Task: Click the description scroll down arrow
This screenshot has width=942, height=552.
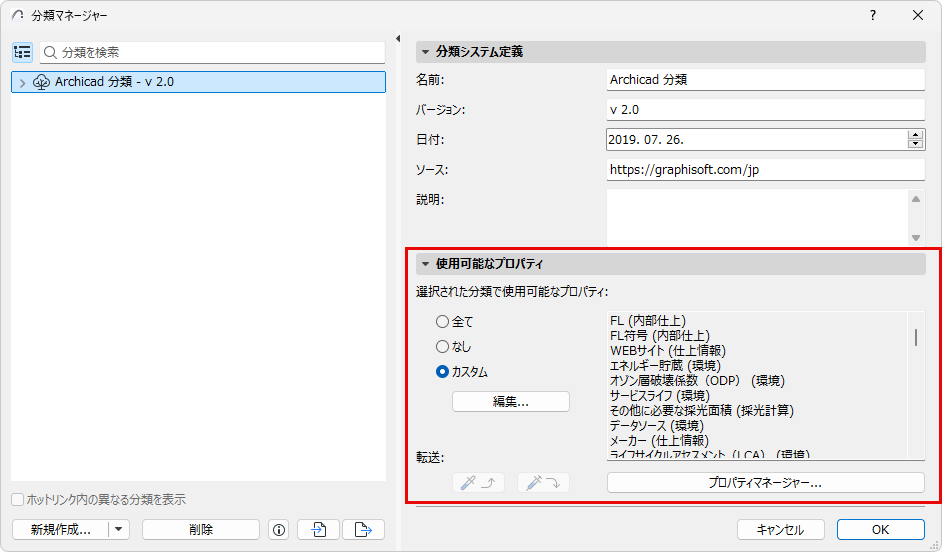Action: [916, 238]
